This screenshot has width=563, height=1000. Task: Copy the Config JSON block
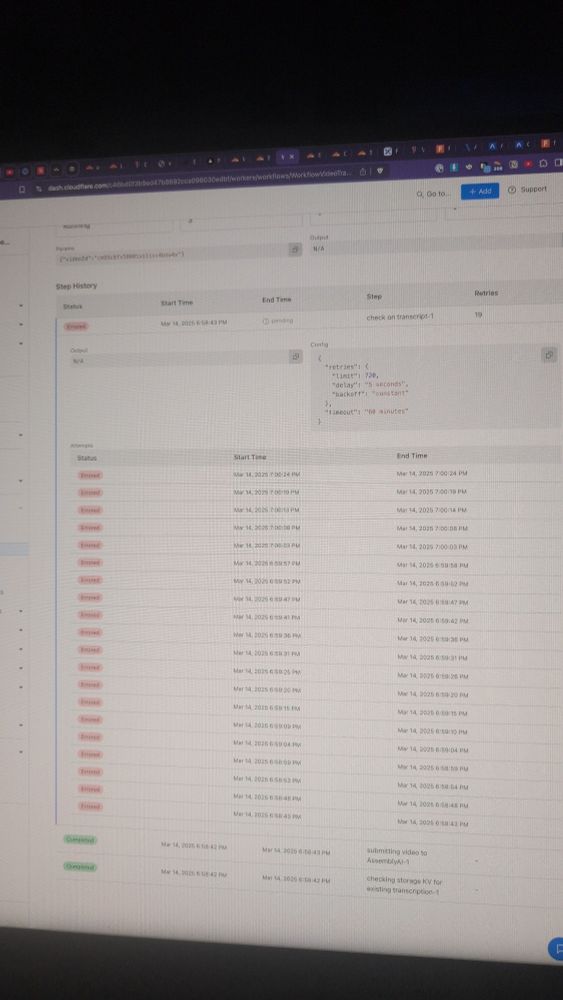pyautogui.click(x=549, y=354)
